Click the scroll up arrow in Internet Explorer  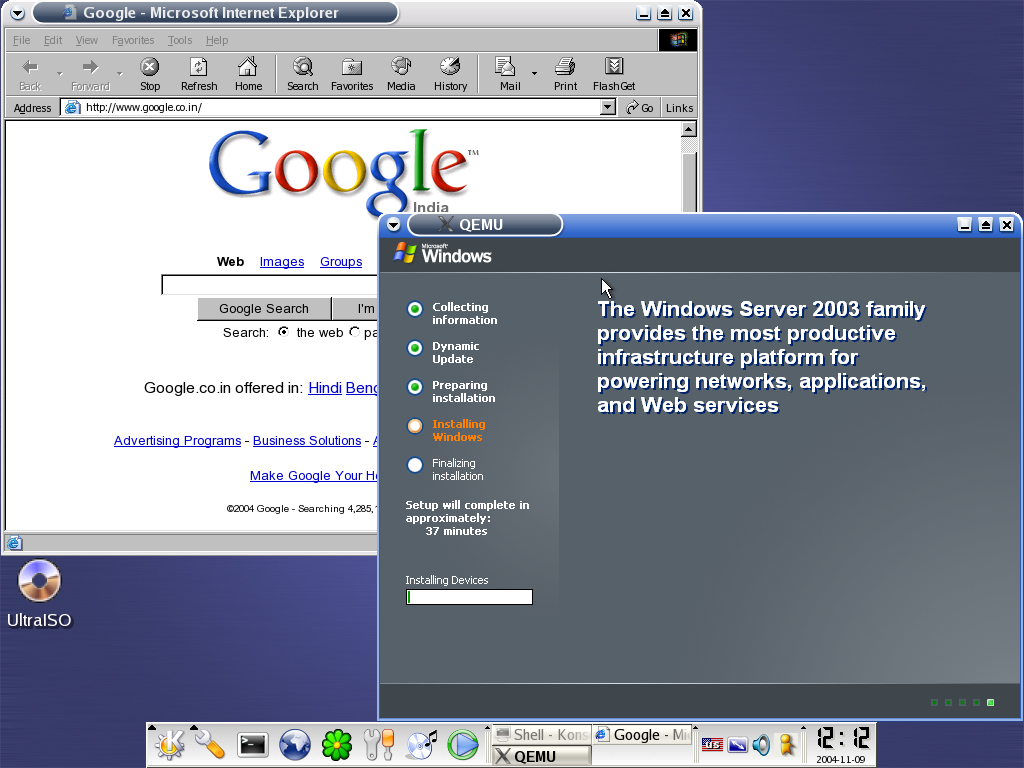point(688,129)
